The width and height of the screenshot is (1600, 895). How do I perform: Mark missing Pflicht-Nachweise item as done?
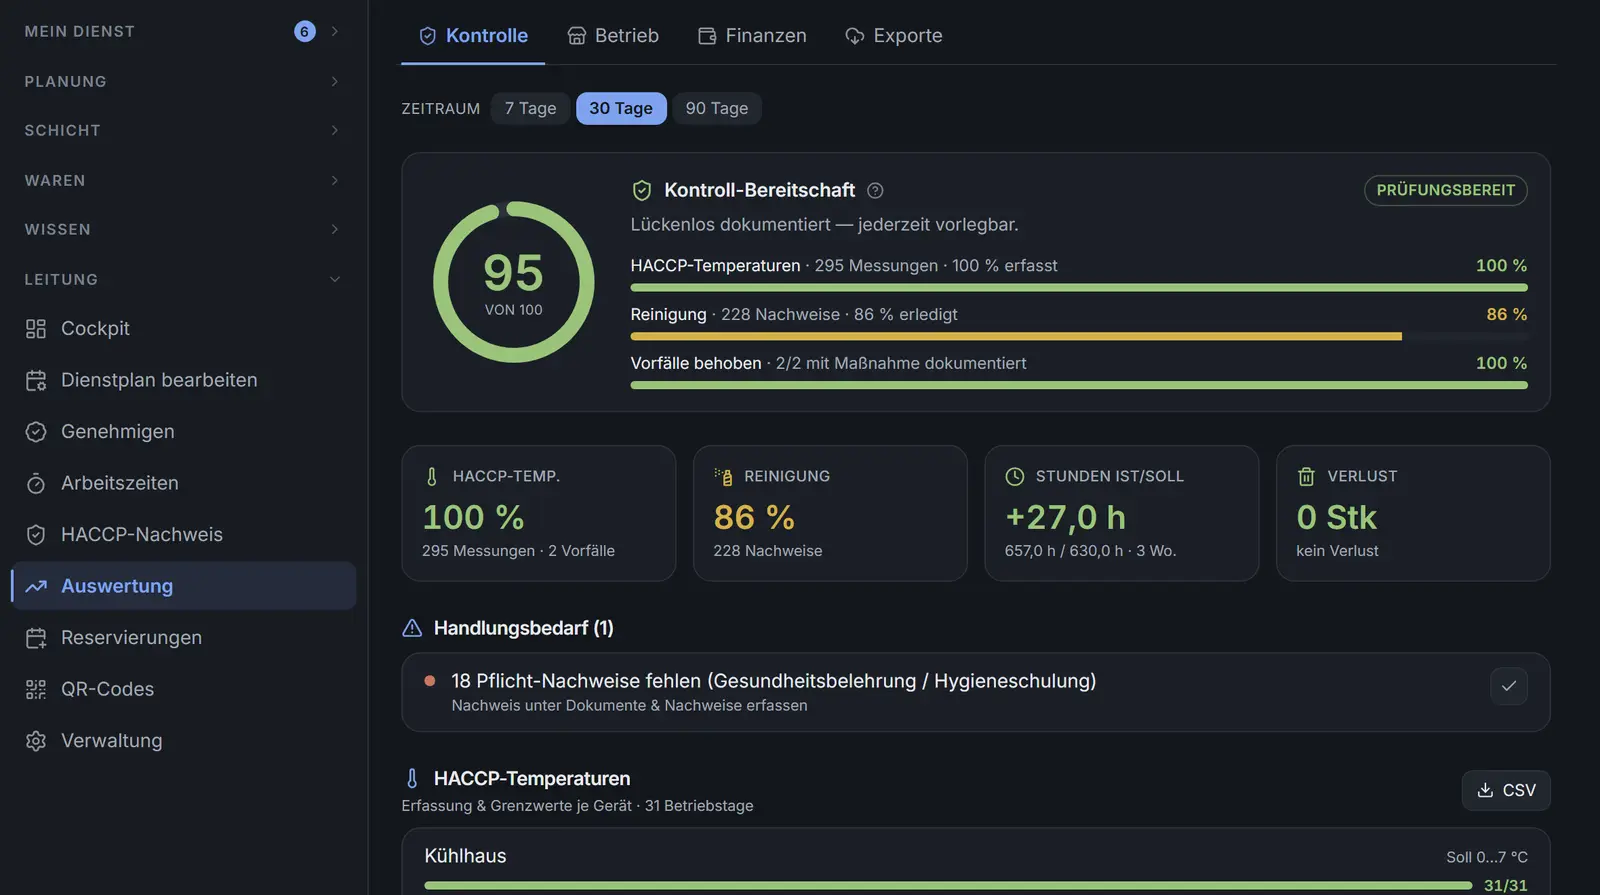coord(1509,686)
